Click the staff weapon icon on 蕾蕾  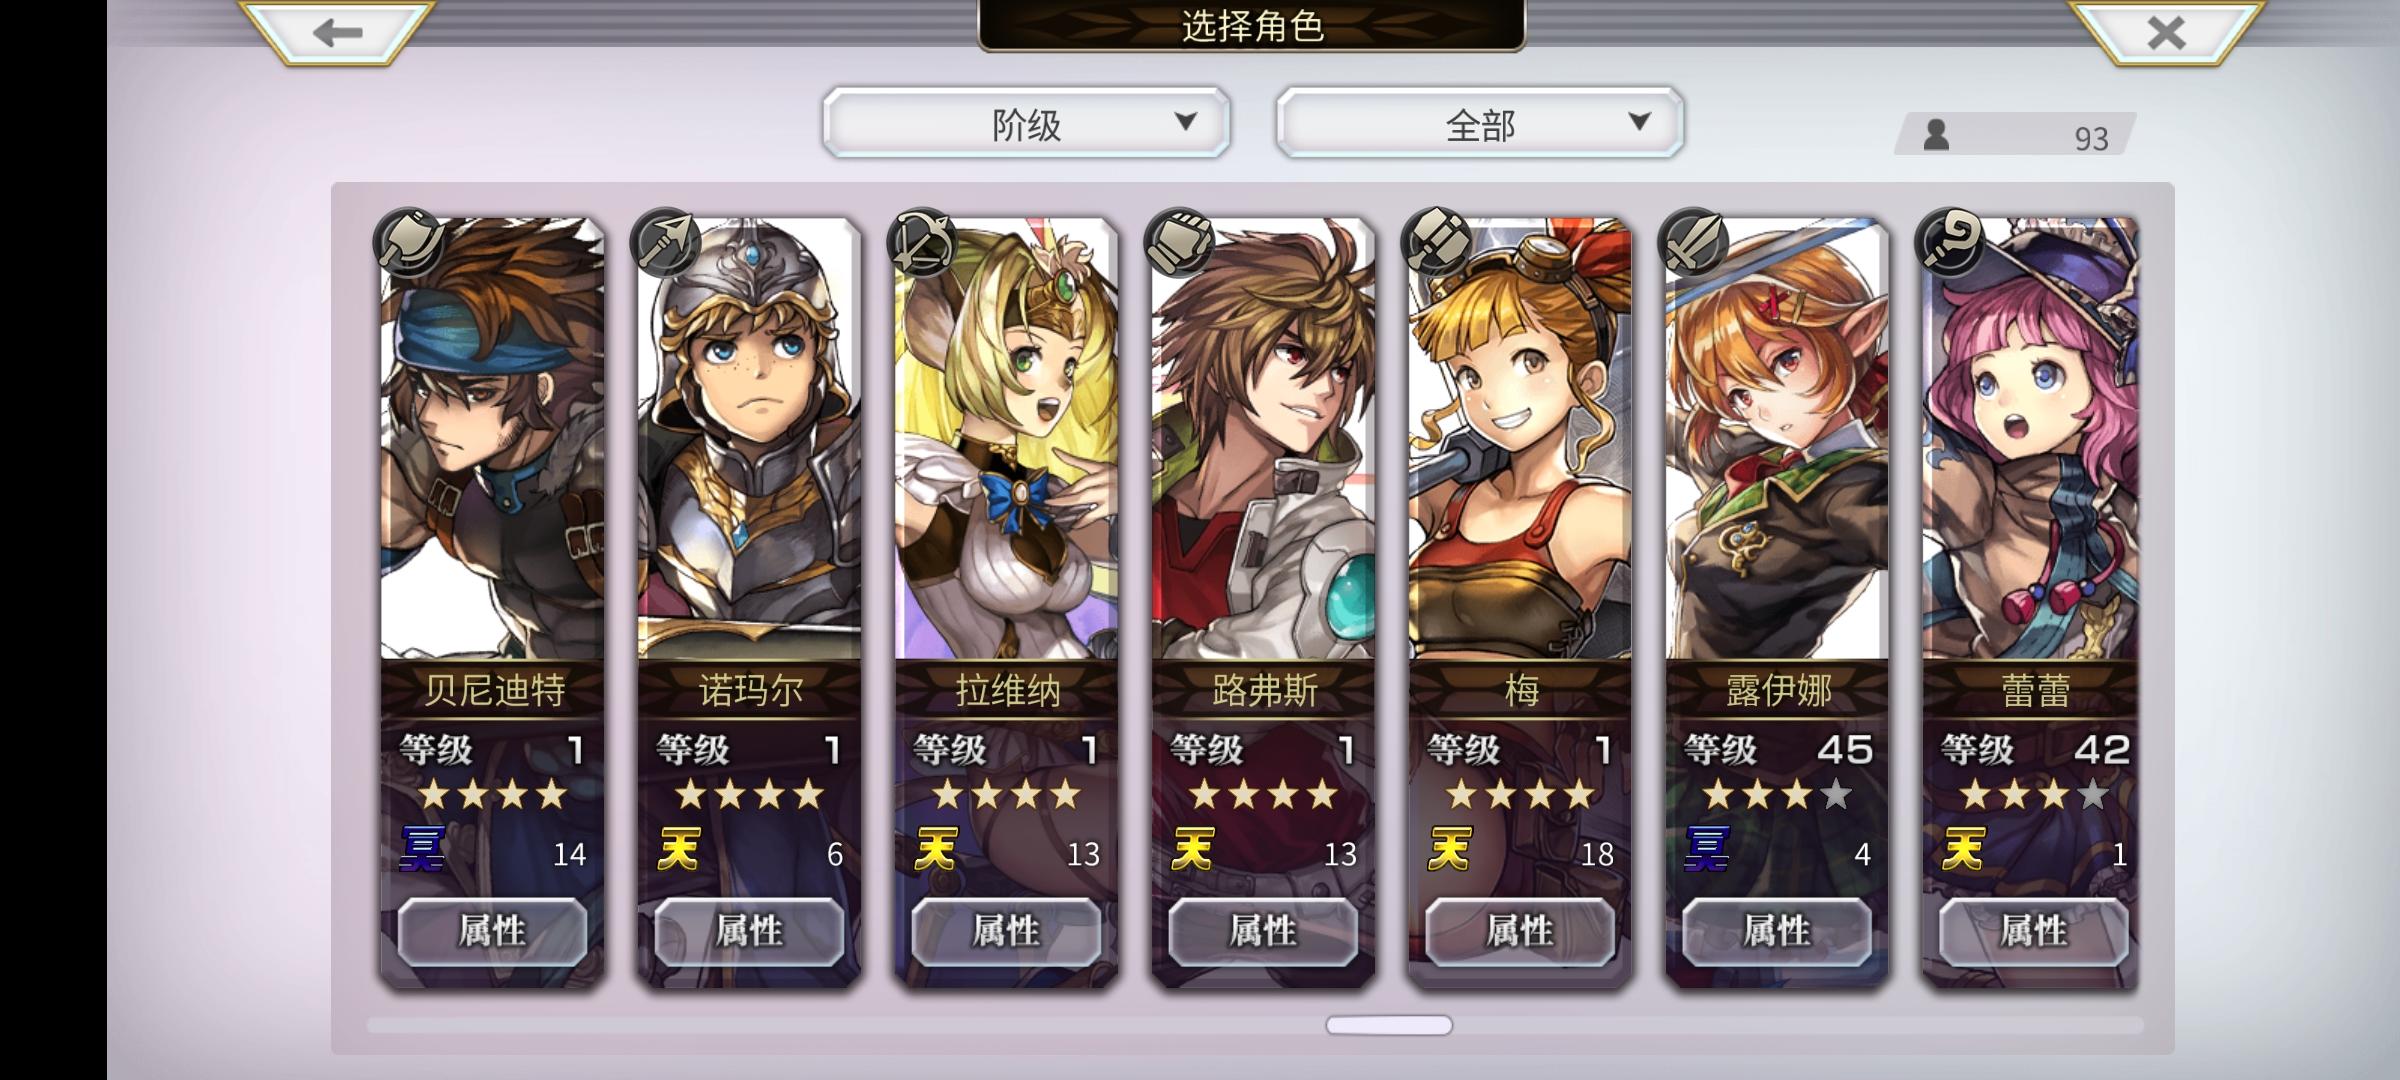click(x=1951, y=242)
